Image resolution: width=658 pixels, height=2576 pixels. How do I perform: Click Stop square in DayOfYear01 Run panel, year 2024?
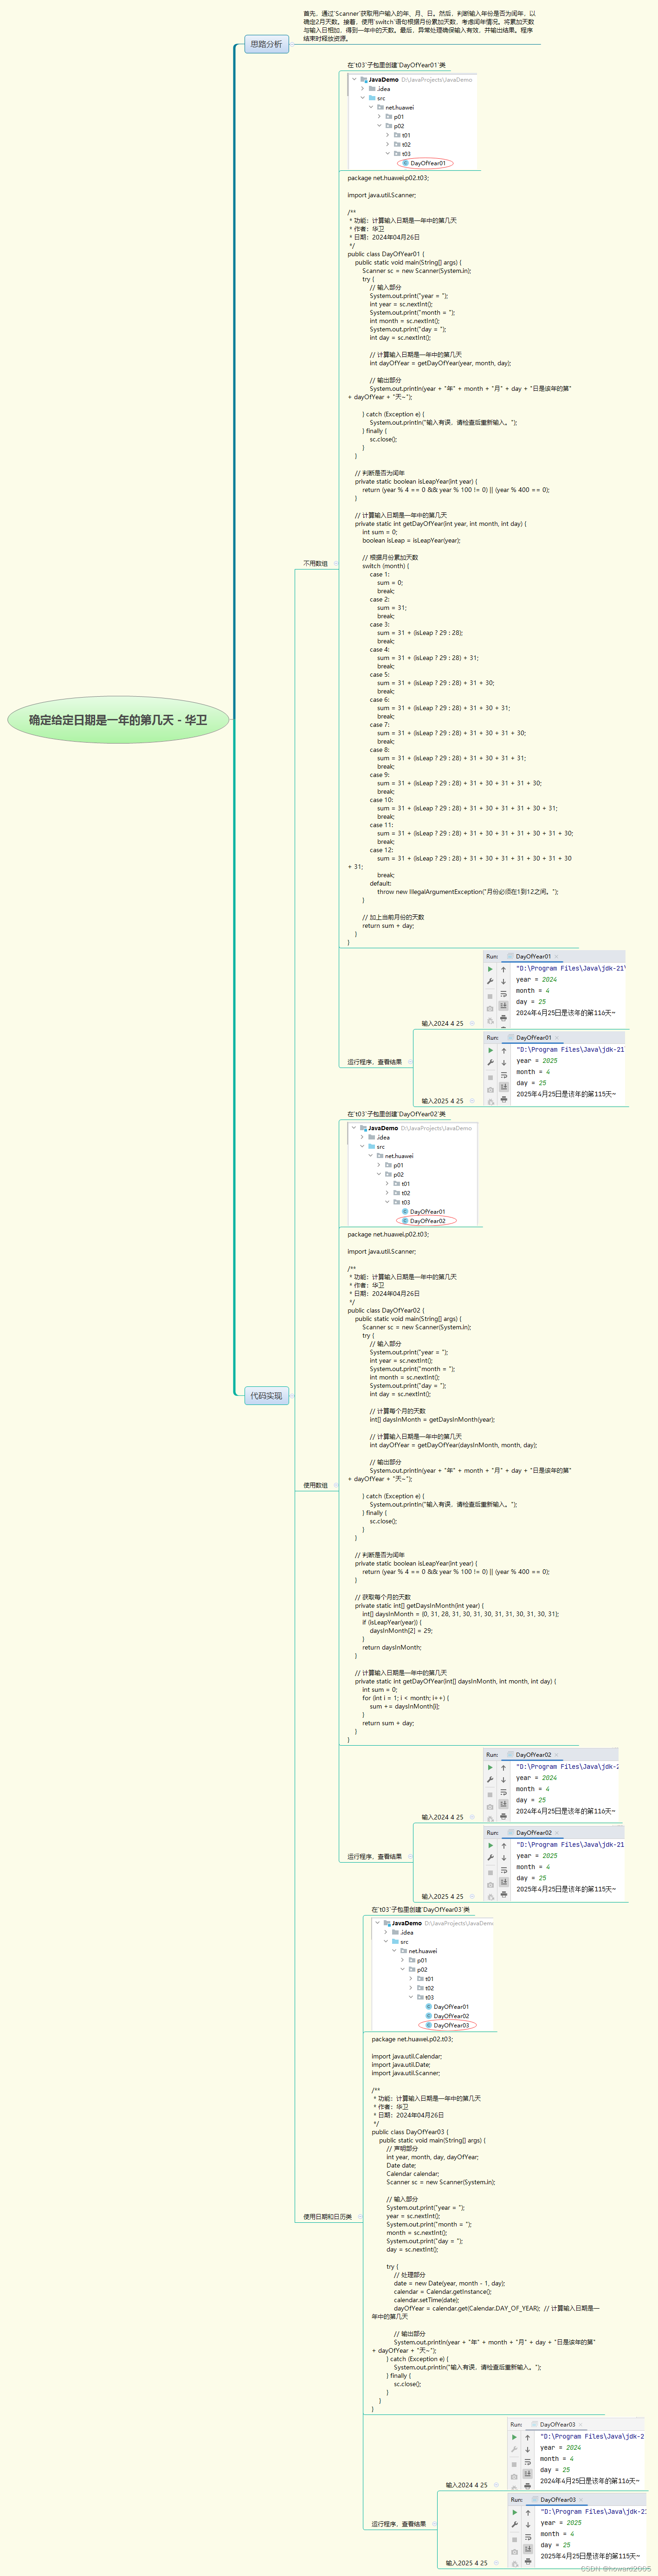point(490,997)
